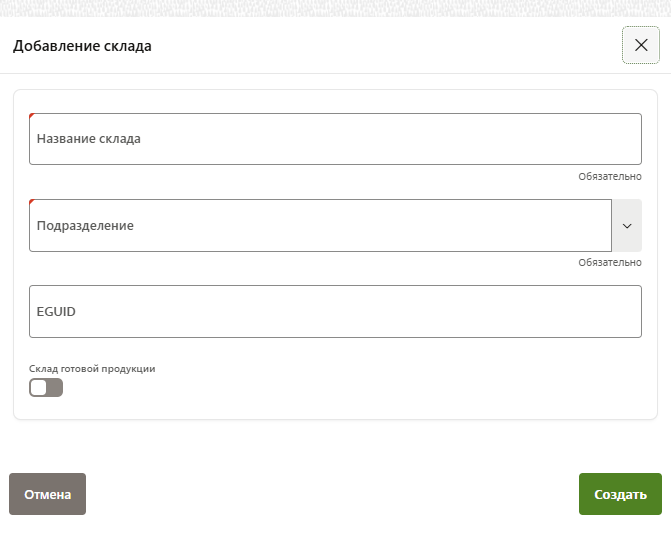Viewport: 671px width, 535px height.
Task: Click red required marker on Подразделение
Action: (32, 202)
